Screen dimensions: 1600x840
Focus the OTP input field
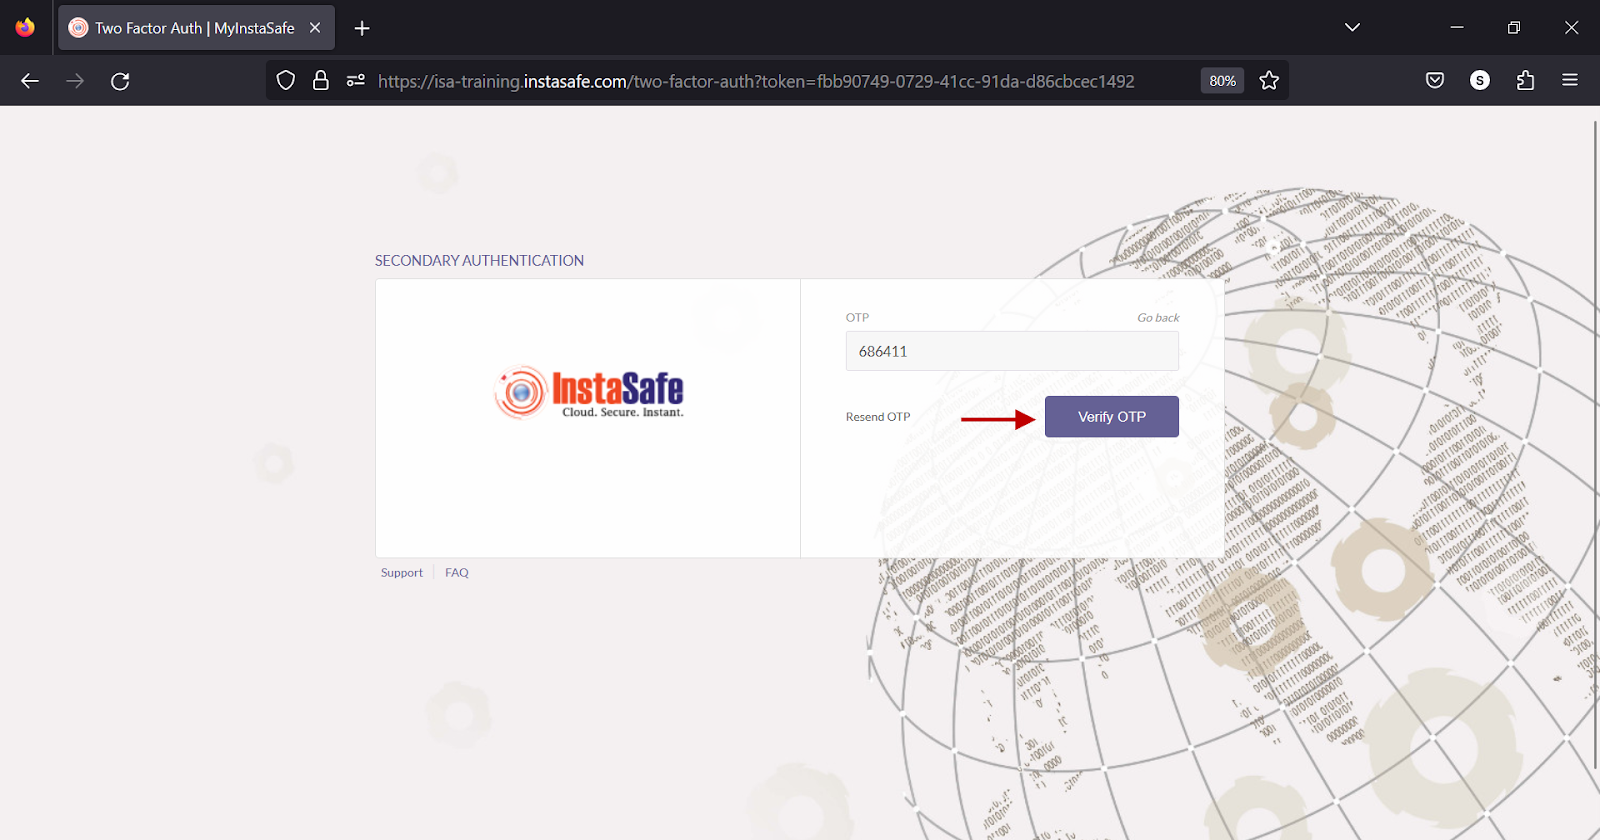[x=1012, y=351]
